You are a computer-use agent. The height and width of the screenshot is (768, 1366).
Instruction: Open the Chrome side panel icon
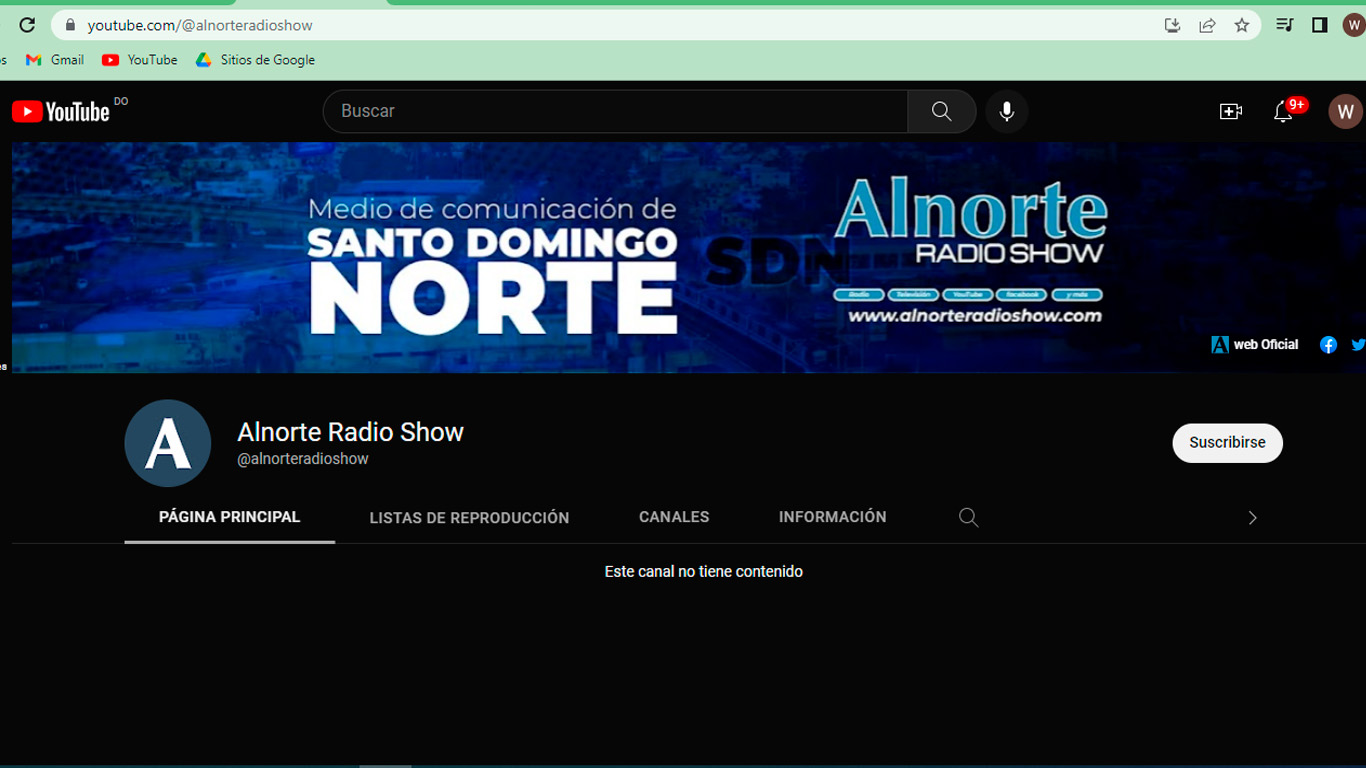pos(1320,25)
